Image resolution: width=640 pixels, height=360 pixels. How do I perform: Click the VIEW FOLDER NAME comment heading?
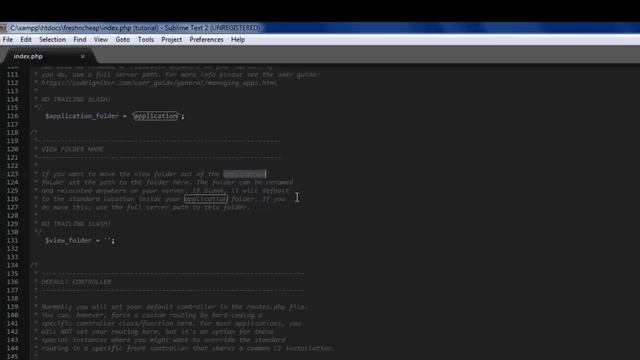tap(72, 149)
